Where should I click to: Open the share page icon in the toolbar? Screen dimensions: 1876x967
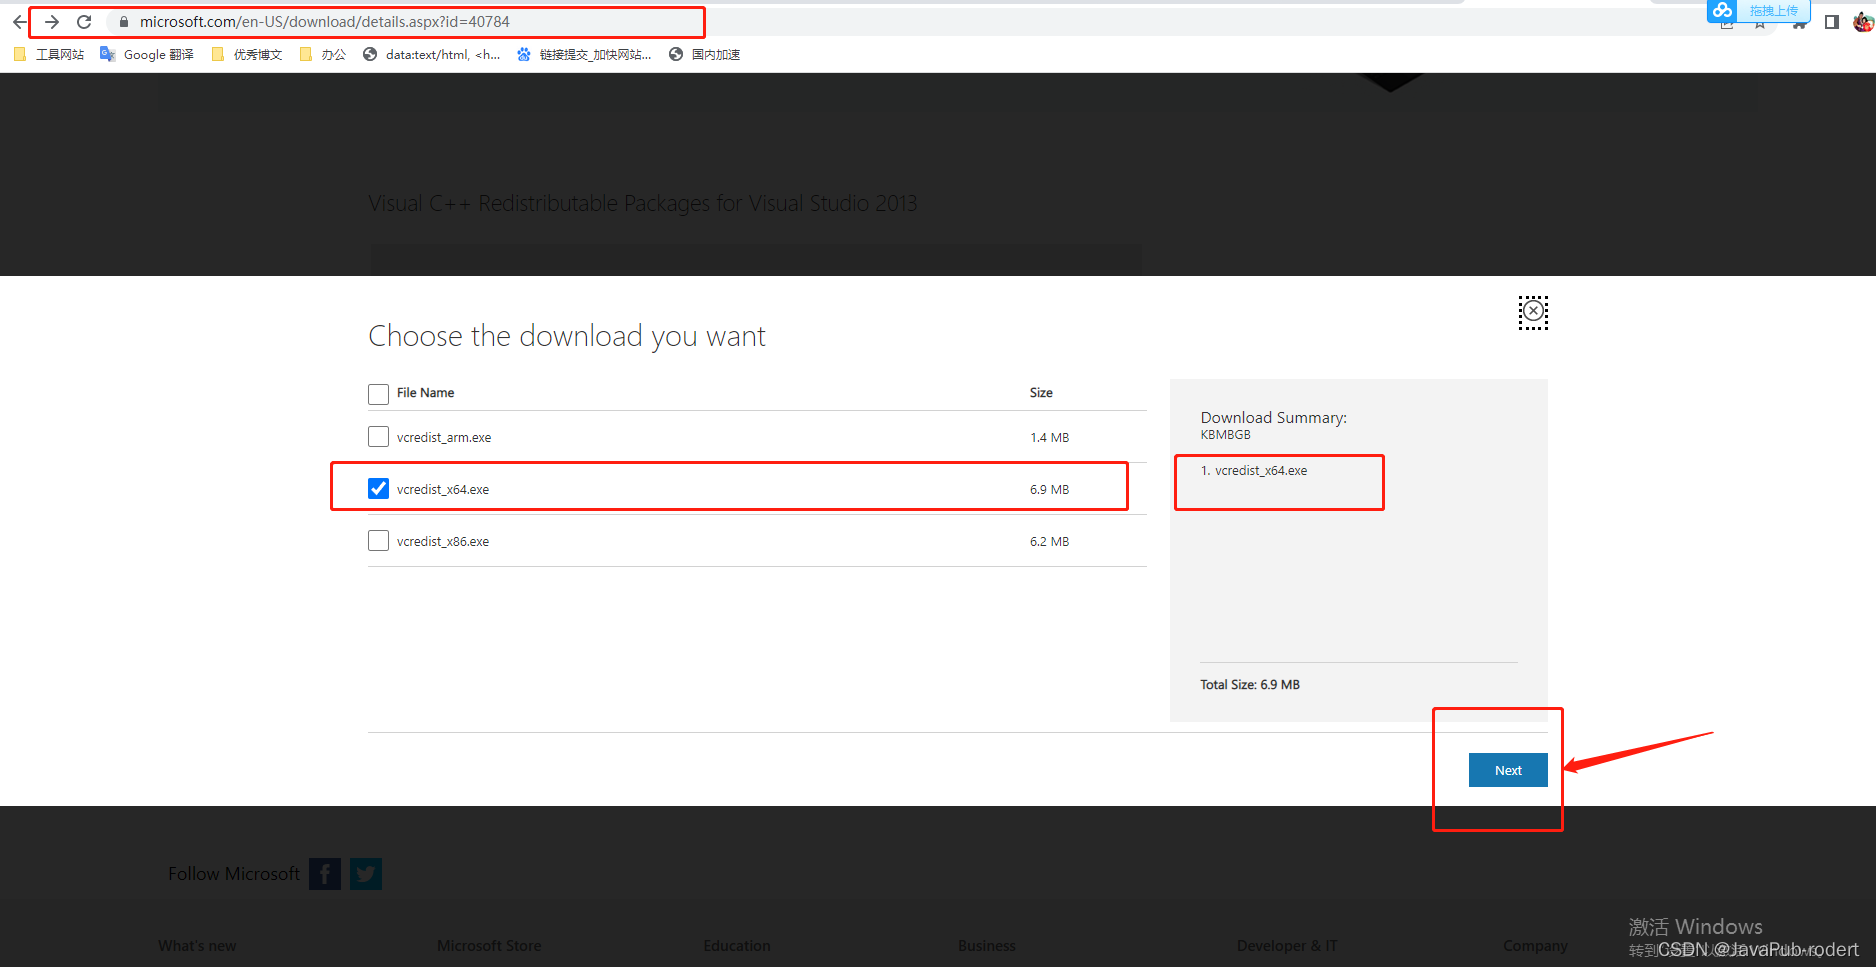coord(1727,21)
